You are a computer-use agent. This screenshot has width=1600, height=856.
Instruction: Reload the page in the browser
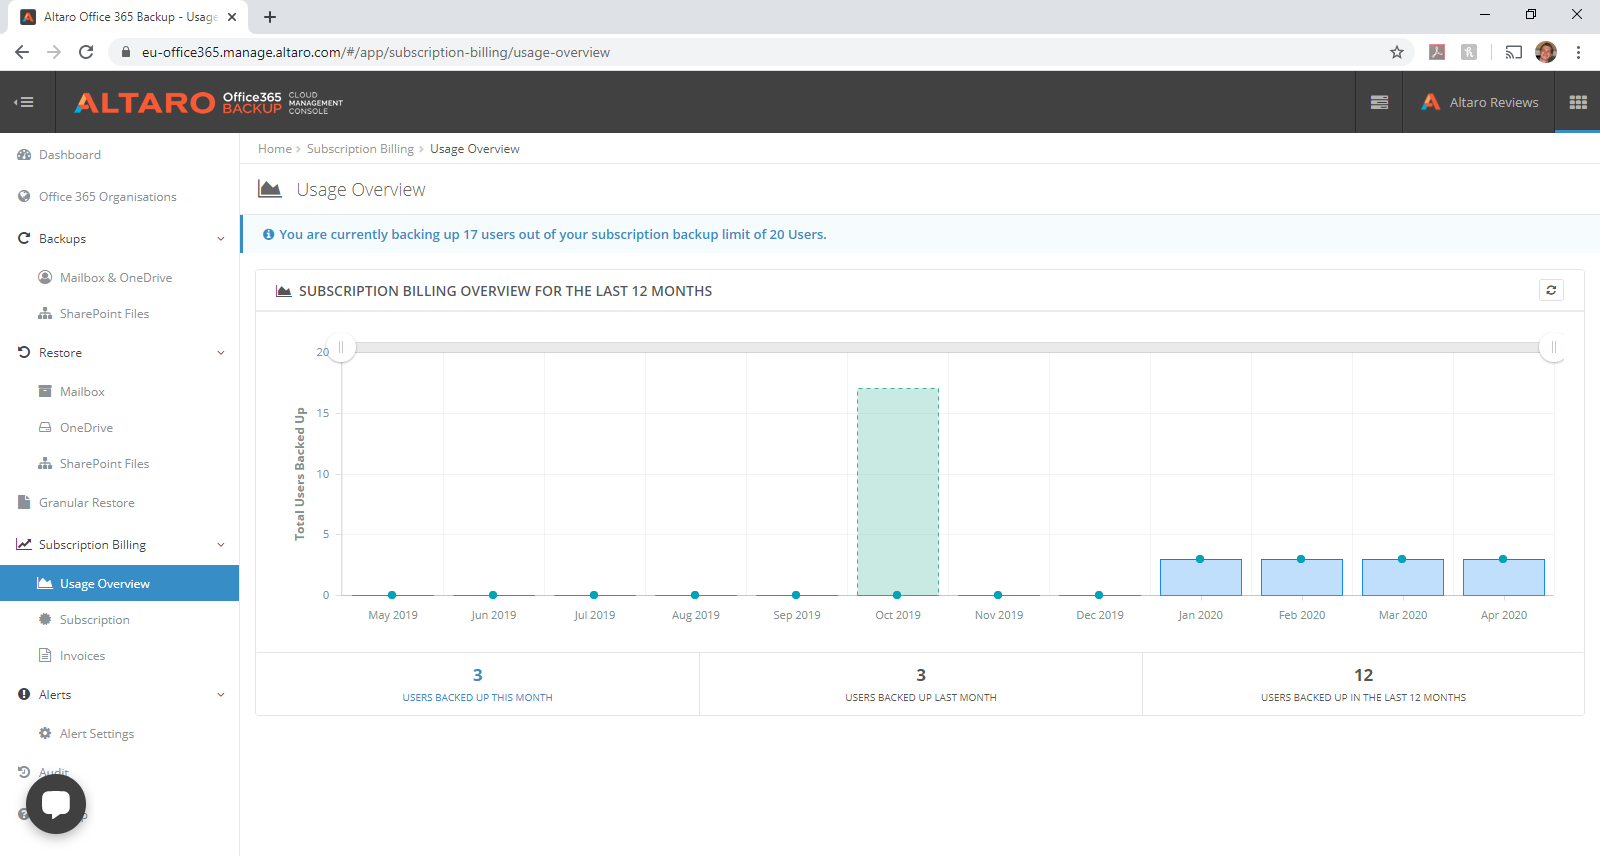point(86,52)
